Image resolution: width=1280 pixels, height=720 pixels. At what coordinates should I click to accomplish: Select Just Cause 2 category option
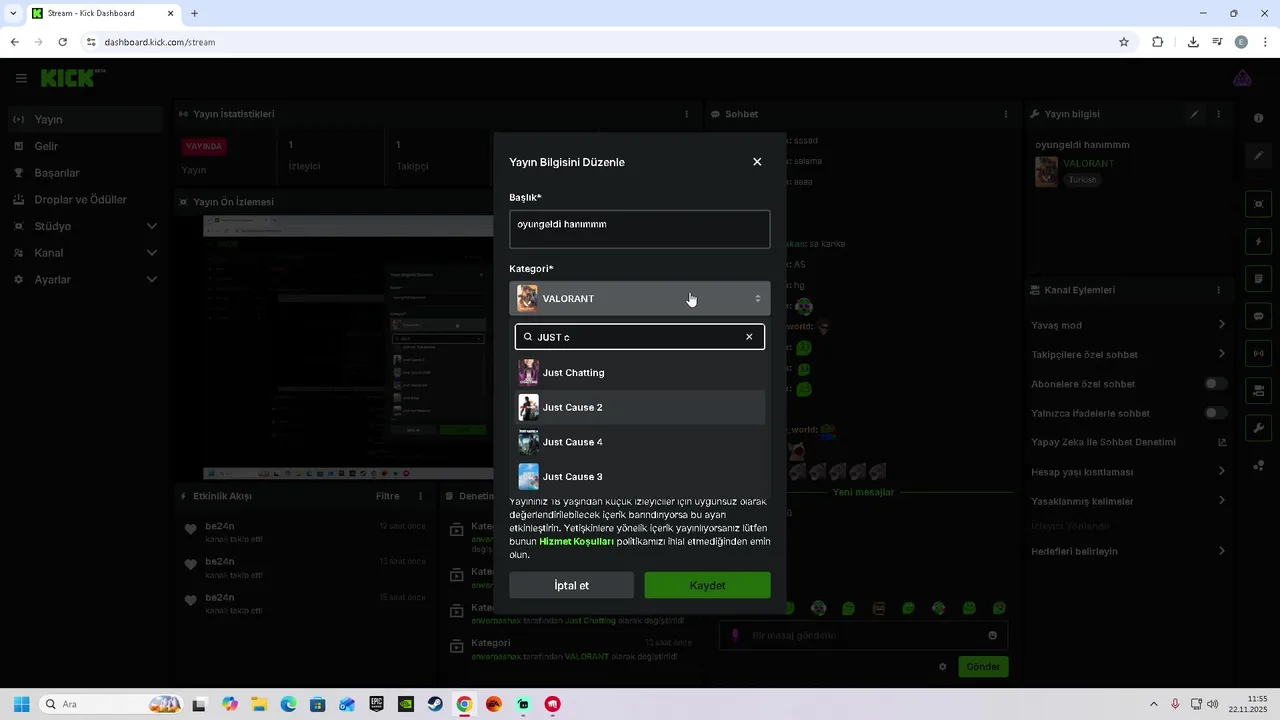click(x=640, y=407)
